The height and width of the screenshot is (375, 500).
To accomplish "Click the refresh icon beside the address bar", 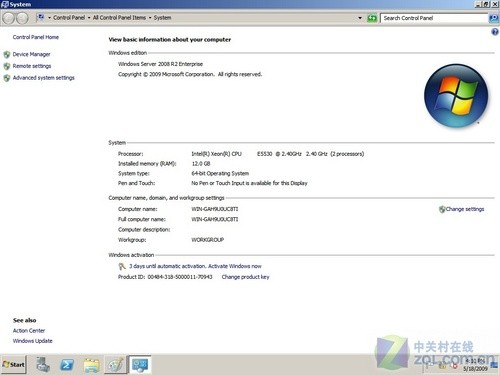I will click(372, 18).
